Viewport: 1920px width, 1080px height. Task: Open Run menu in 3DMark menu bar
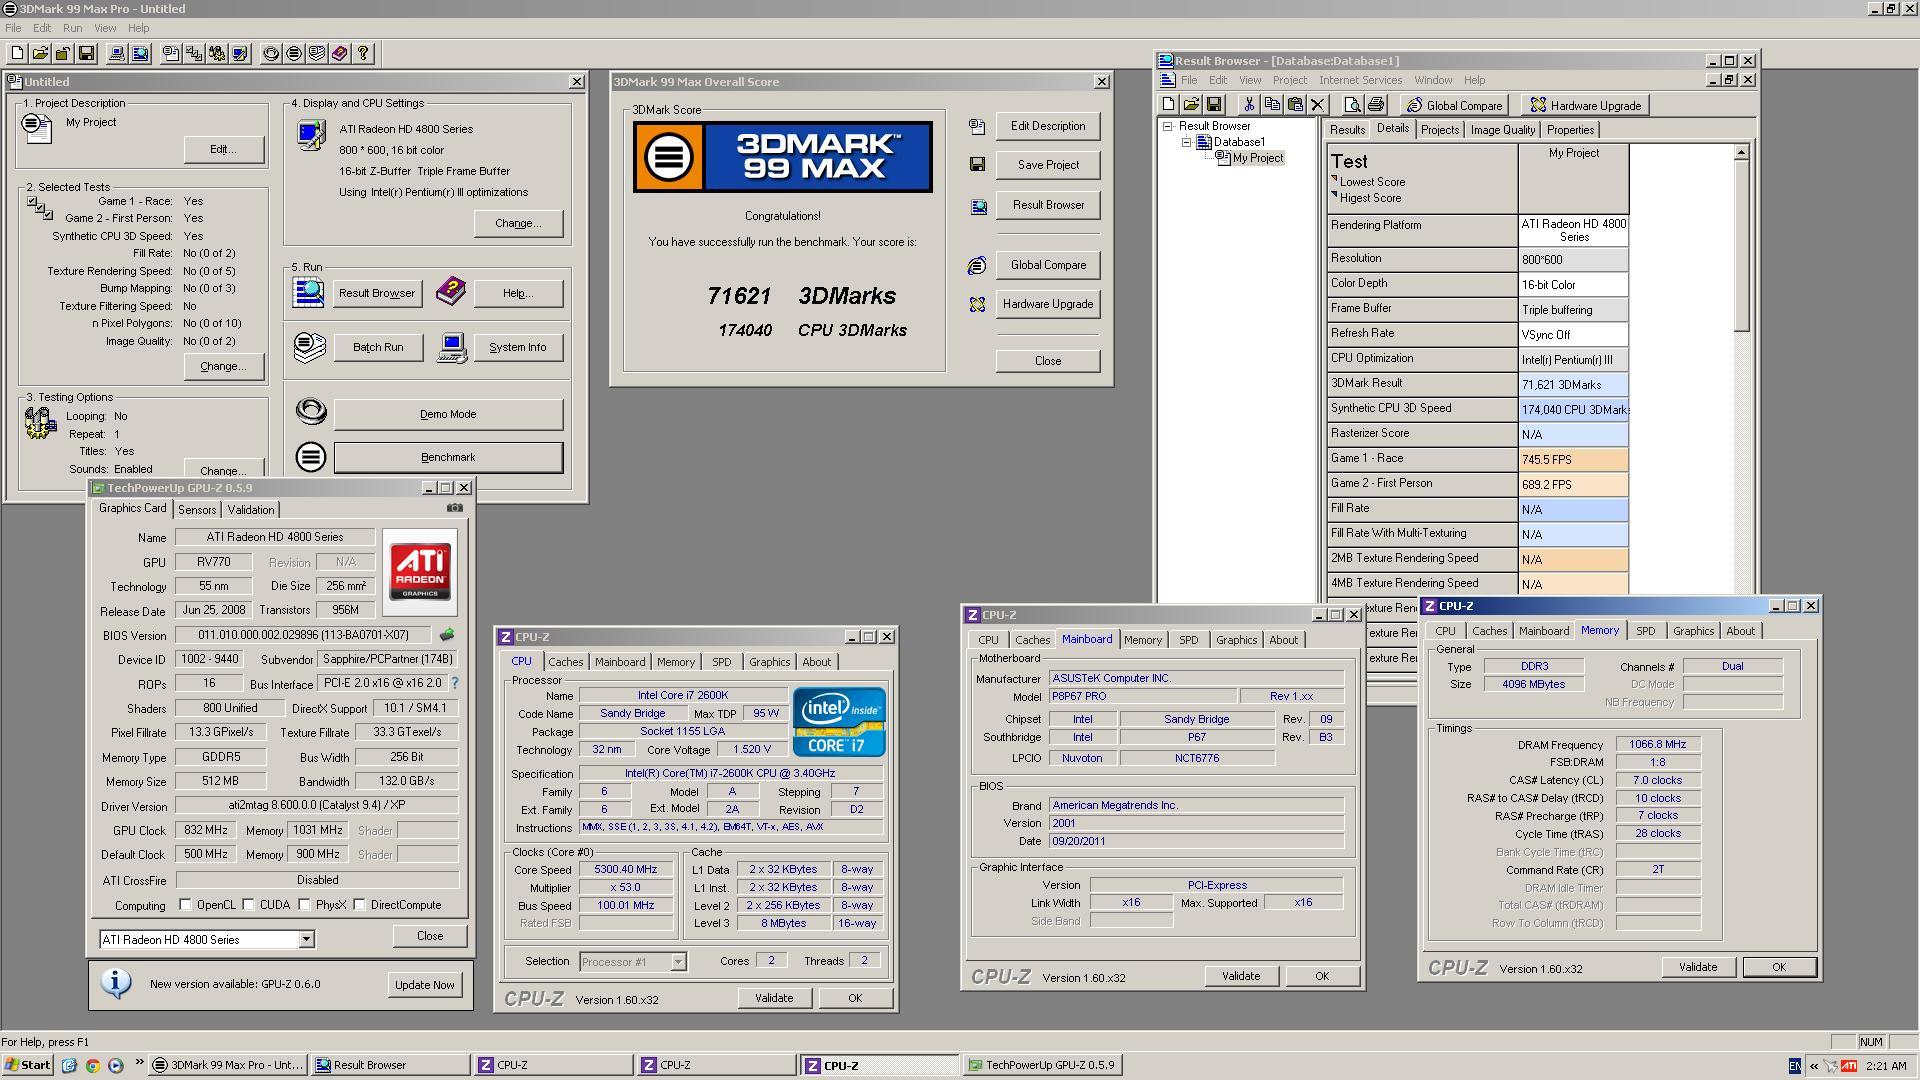click(x=72, y=28)
